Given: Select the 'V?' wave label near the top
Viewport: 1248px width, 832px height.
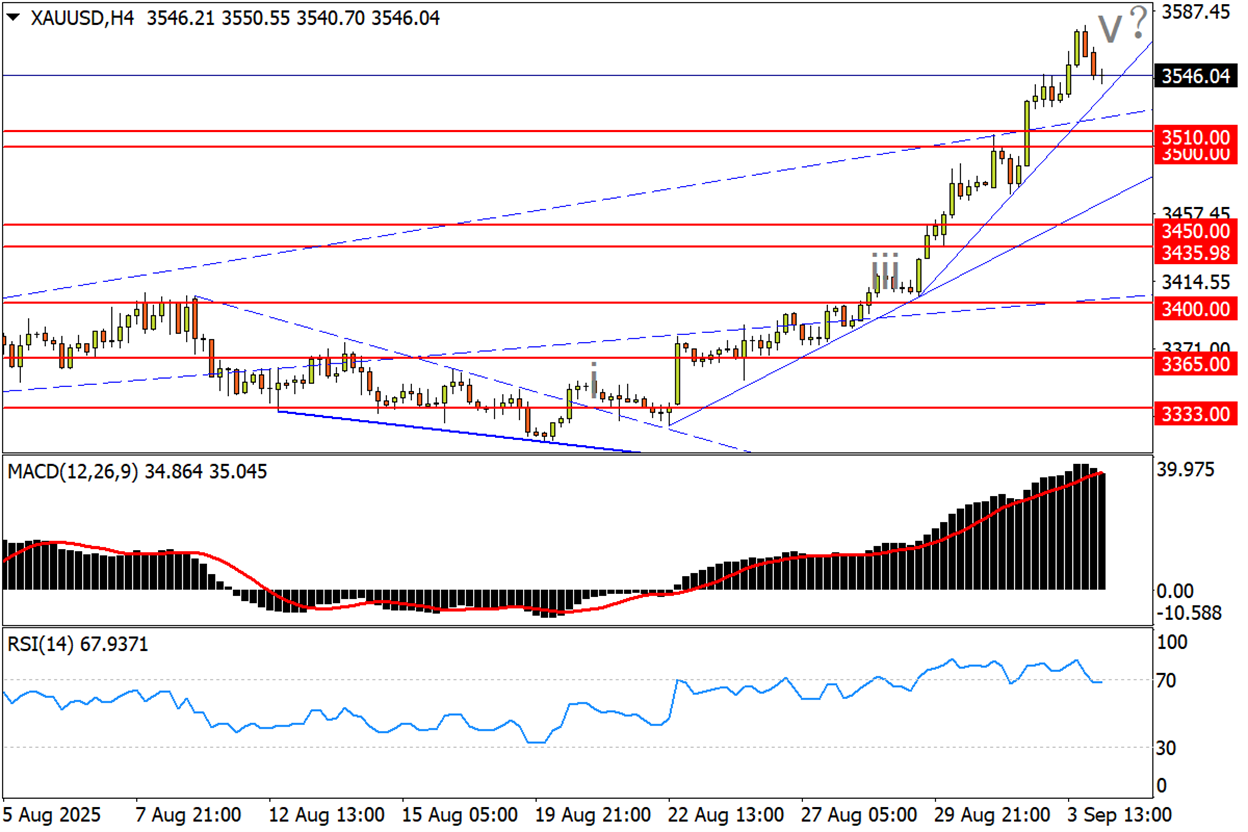Looking at the screenshot, I should 1122,24.
